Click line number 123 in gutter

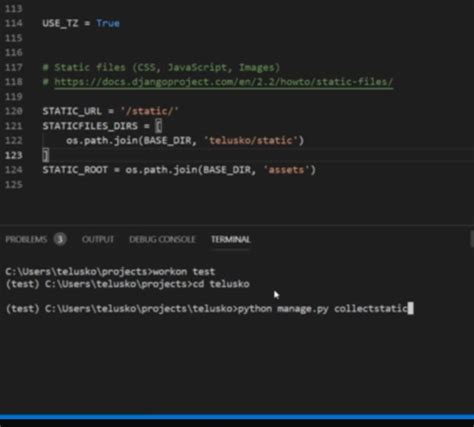tap(13, 155)
